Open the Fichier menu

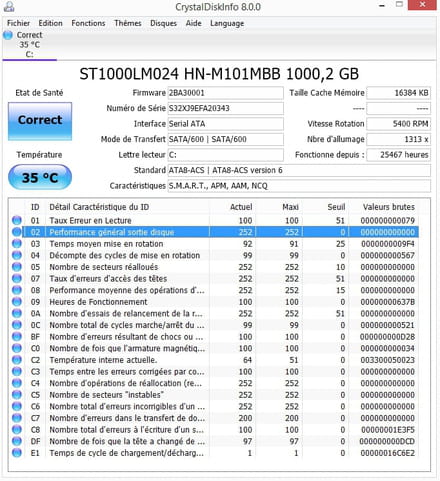pyautogui.click(x=18, y=23)
